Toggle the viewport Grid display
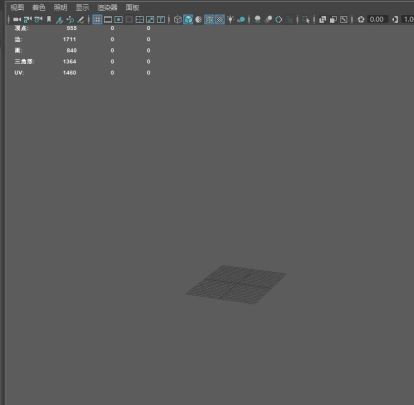This screenshot has height=405, width=414. tap(97, 20)
